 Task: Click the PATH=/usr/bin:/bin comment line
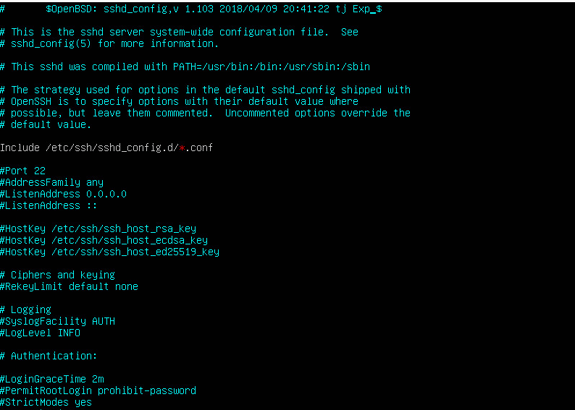click(x=185, y=67)
